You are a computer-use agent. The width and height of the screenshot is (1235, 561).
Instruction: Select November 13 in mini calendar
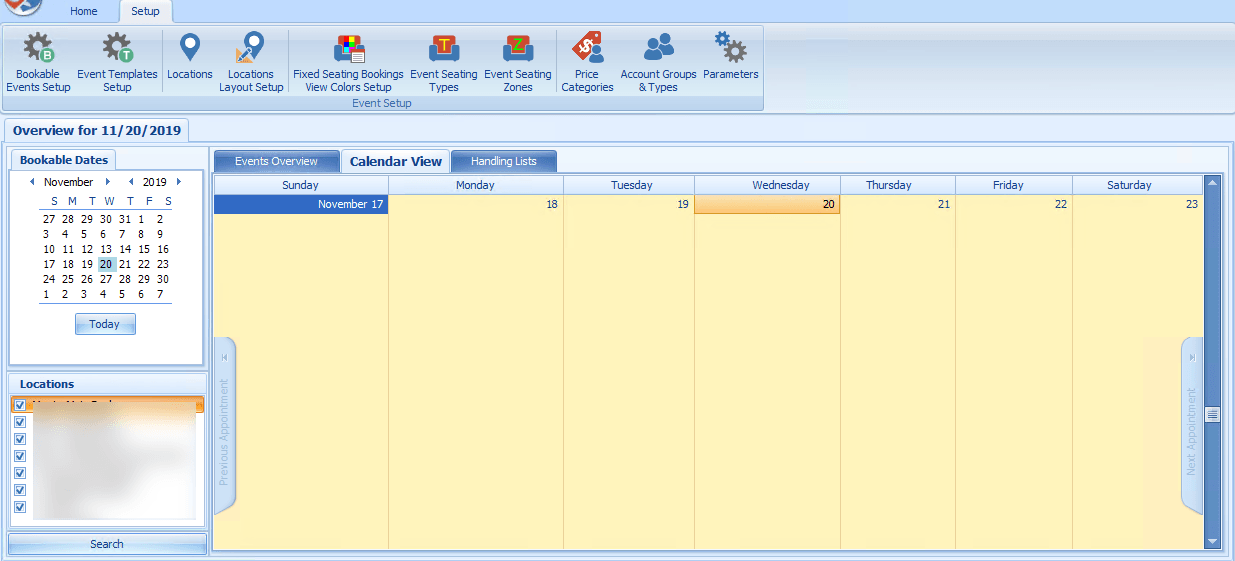106,249
